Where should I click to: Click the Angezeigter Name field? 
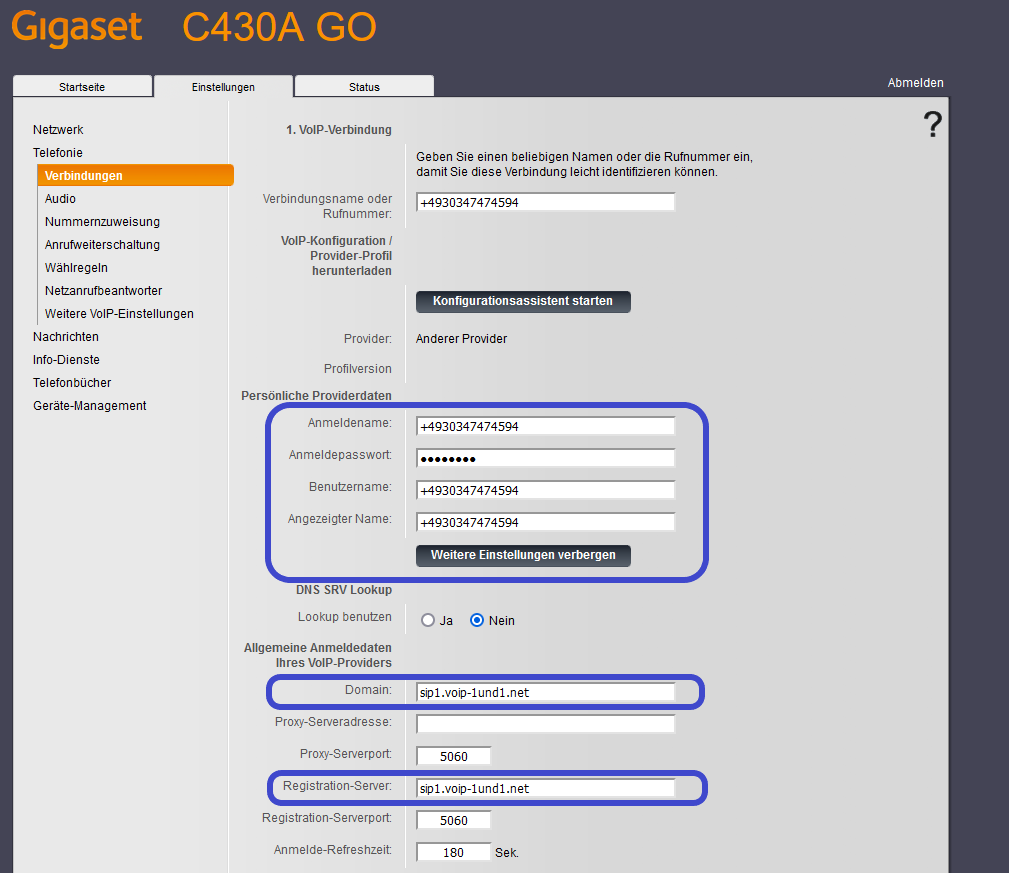(x=546, y=522)
